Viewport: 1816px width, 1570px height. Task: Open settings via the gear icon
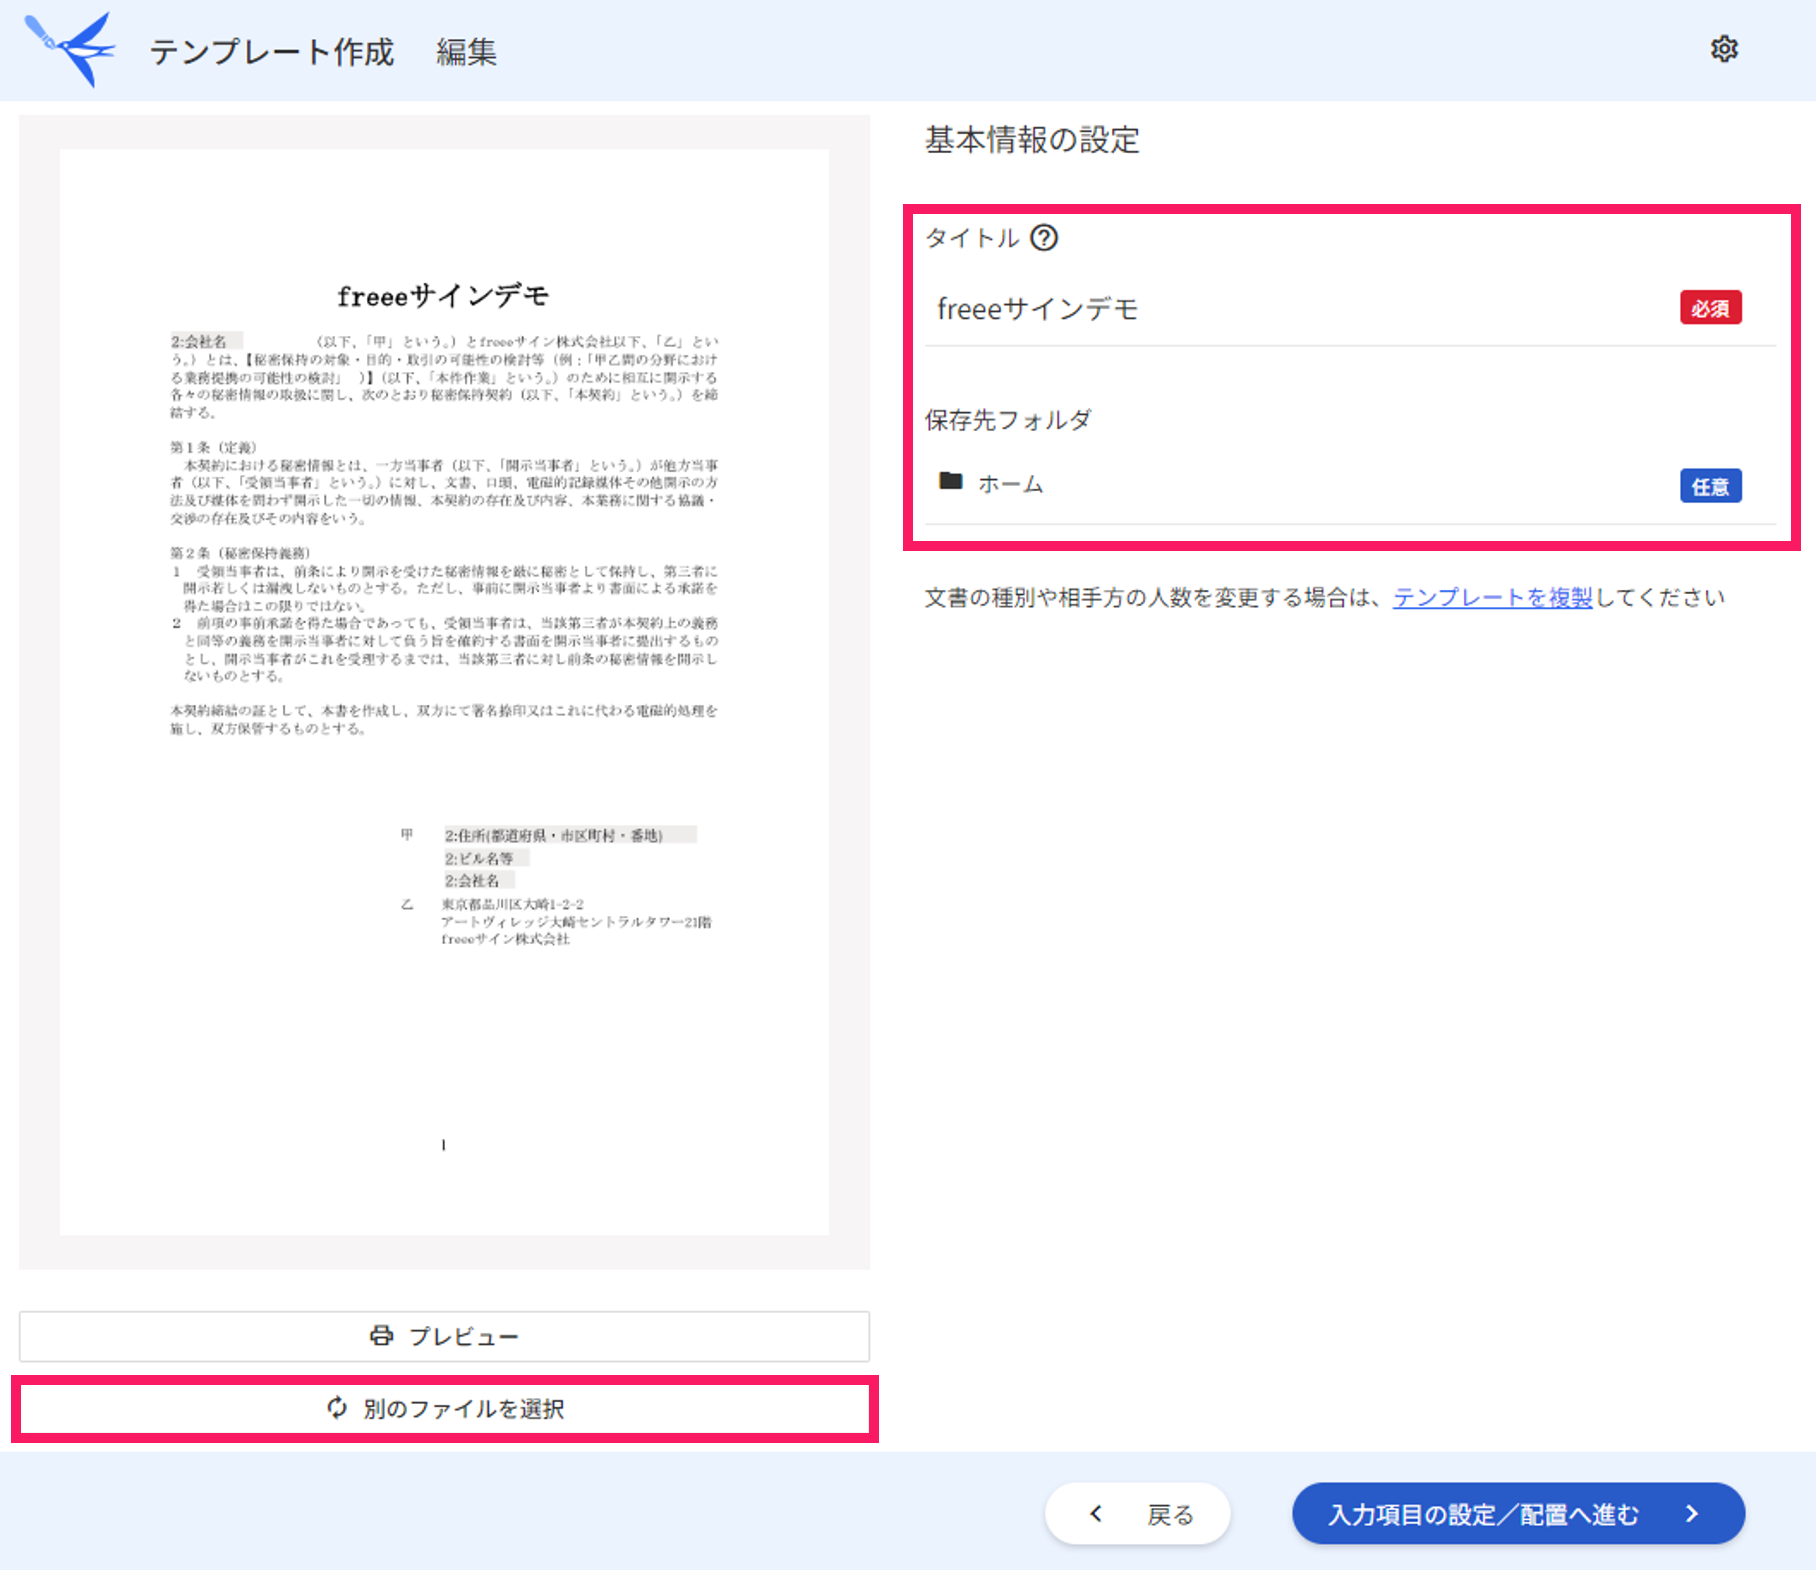pos(1724,49)
